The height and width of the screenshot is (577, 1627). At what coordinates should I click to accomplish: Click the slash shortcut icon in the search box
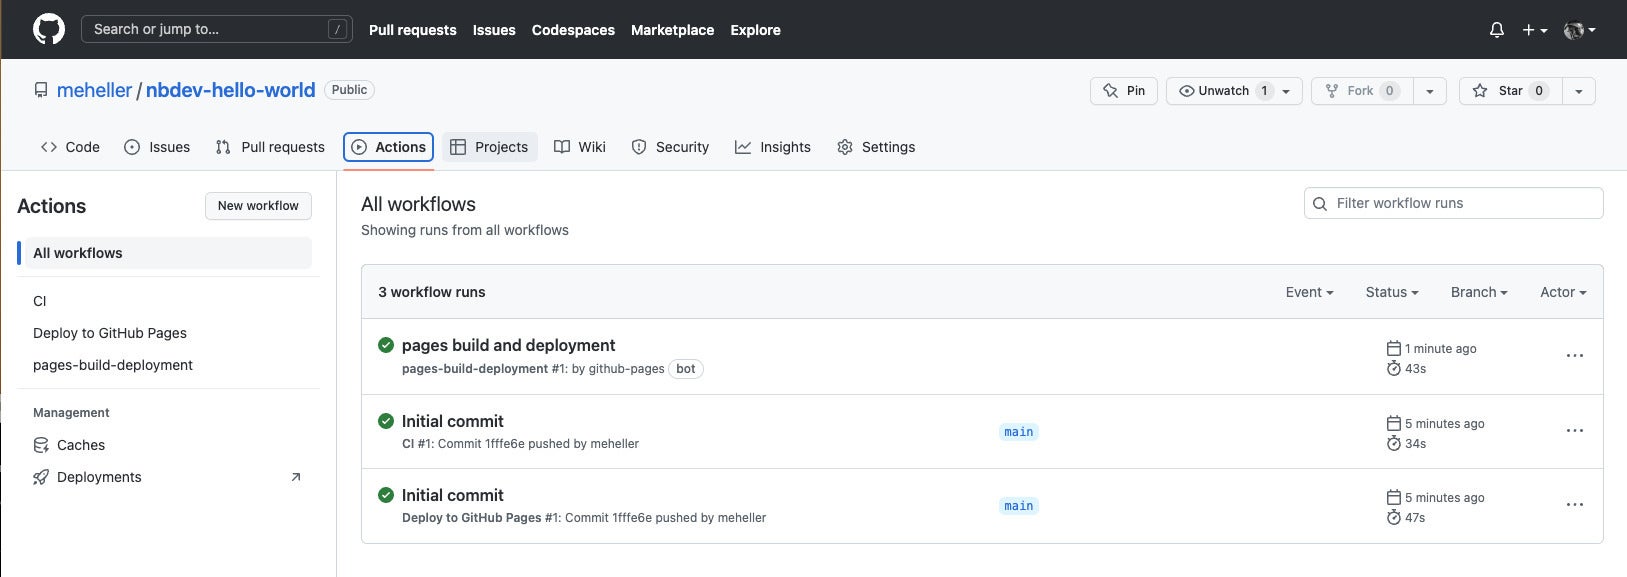coord(338,29)
